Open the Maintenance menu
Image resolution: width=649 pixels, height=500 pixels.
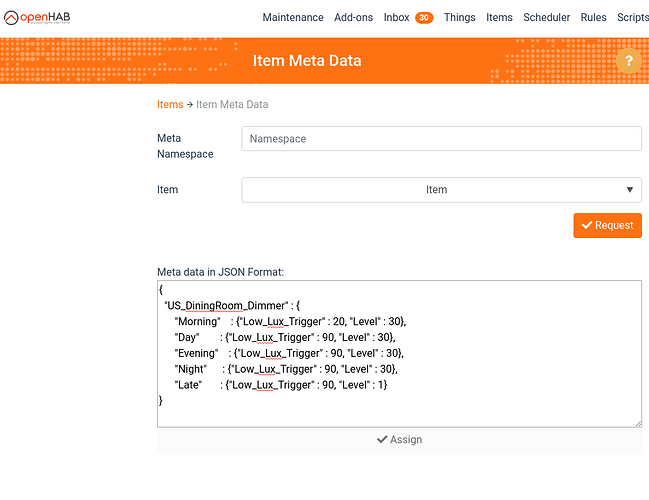[x=293, y=17]
